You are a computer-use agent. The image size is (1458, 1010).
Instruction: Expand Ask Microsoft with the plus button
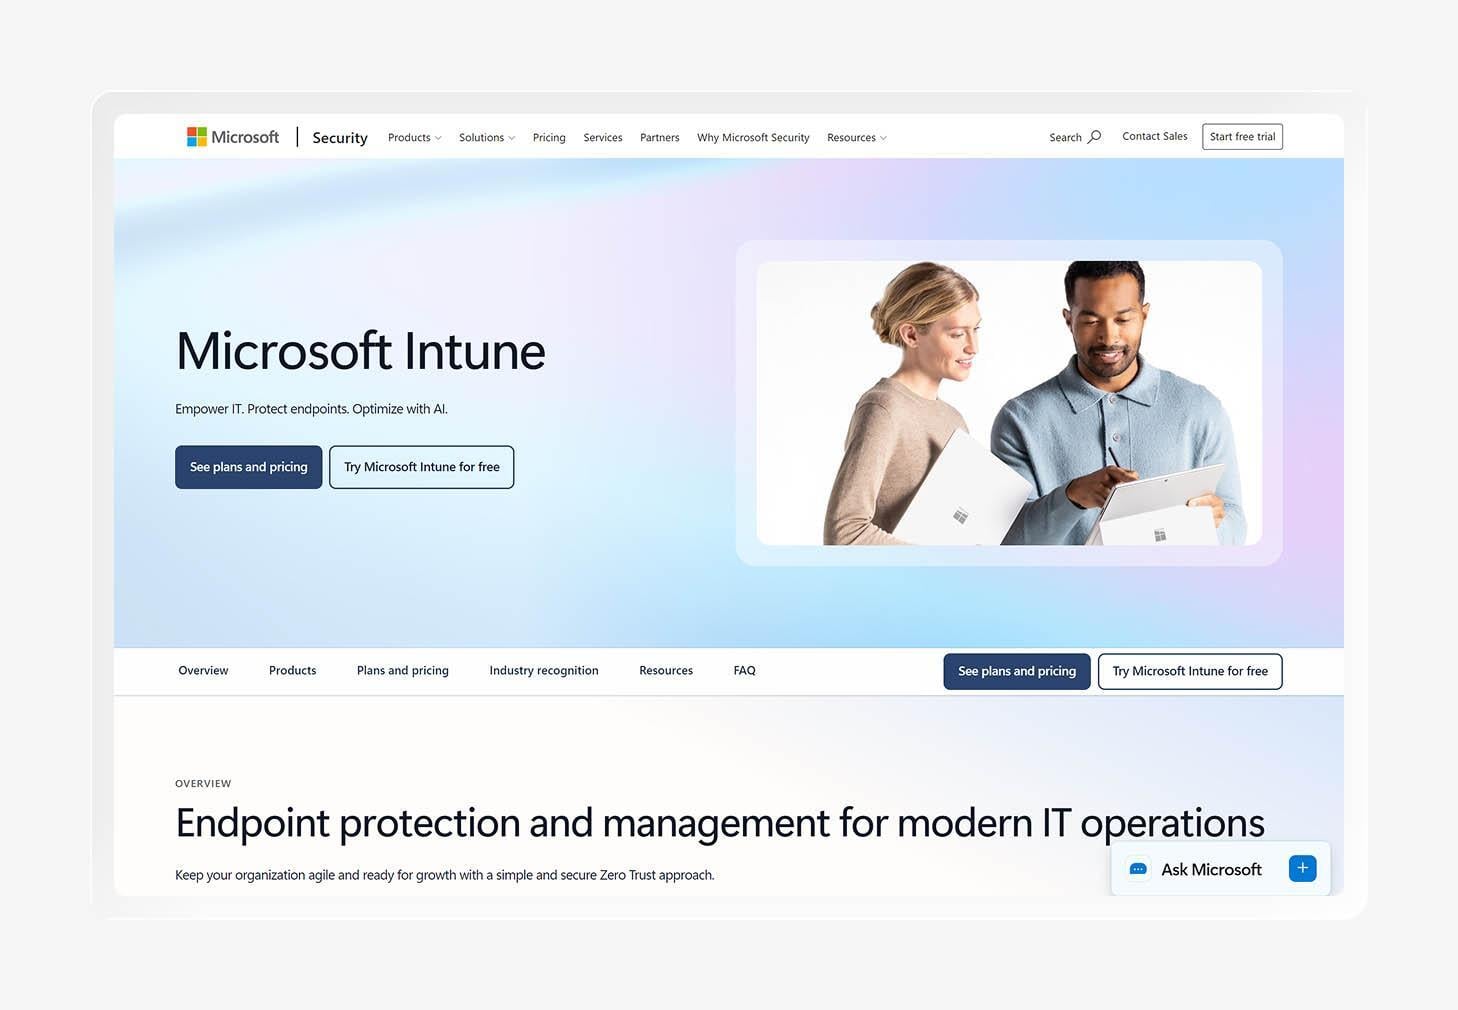pos(1302,868)
